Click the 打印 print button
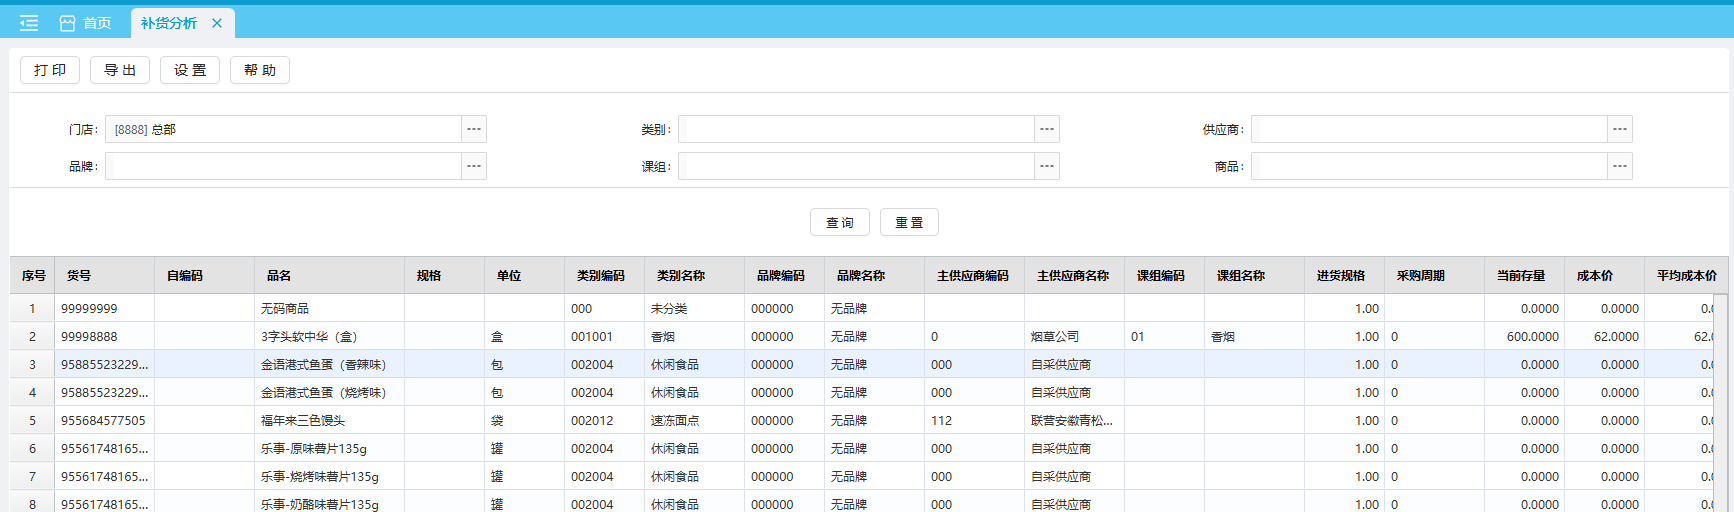Image resolution: width=1734 pixels, height=512 pixels. pos(50,70)
